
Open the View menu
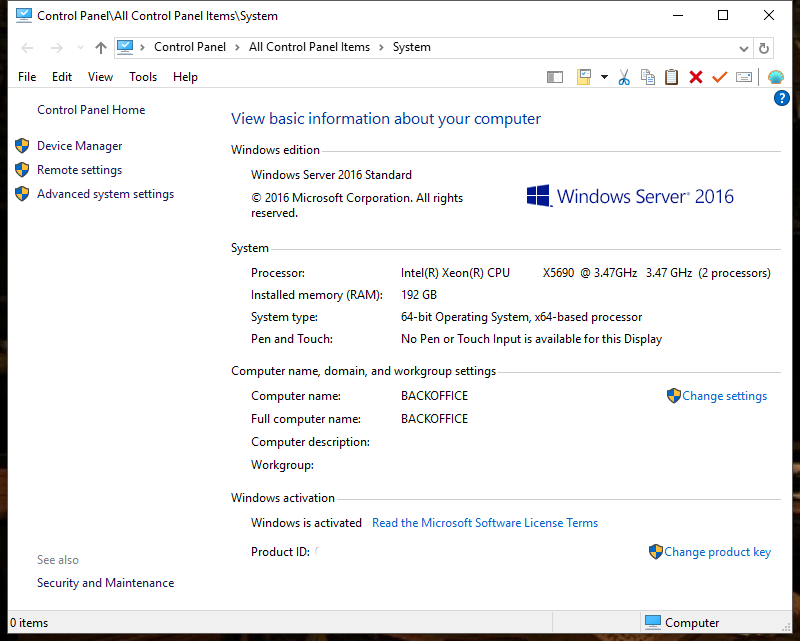click(100, 77)
